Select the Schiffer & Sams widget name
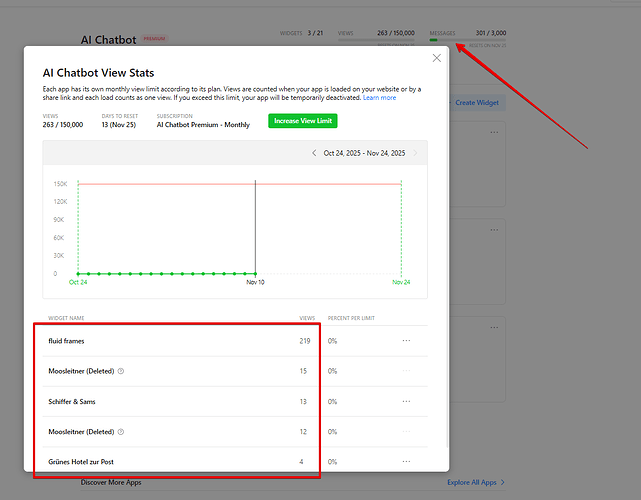 (72, 401)
